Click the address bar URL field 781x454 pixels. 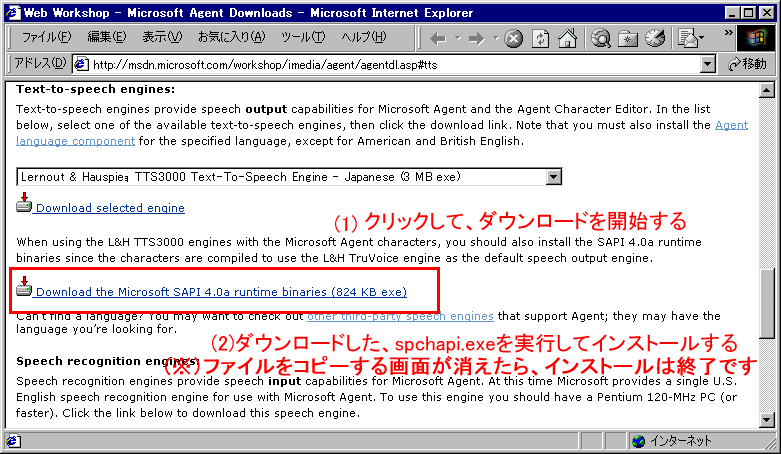pos(393,64)
